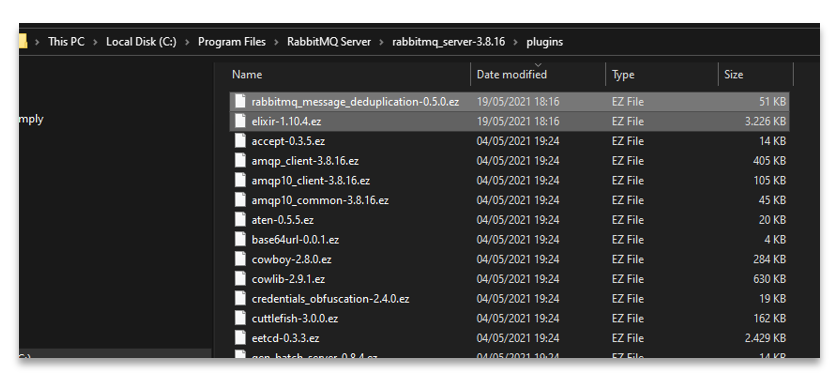
Task: Click the 51 KB size of rabbitmq_message_deduplication
Action: [772, 102]
